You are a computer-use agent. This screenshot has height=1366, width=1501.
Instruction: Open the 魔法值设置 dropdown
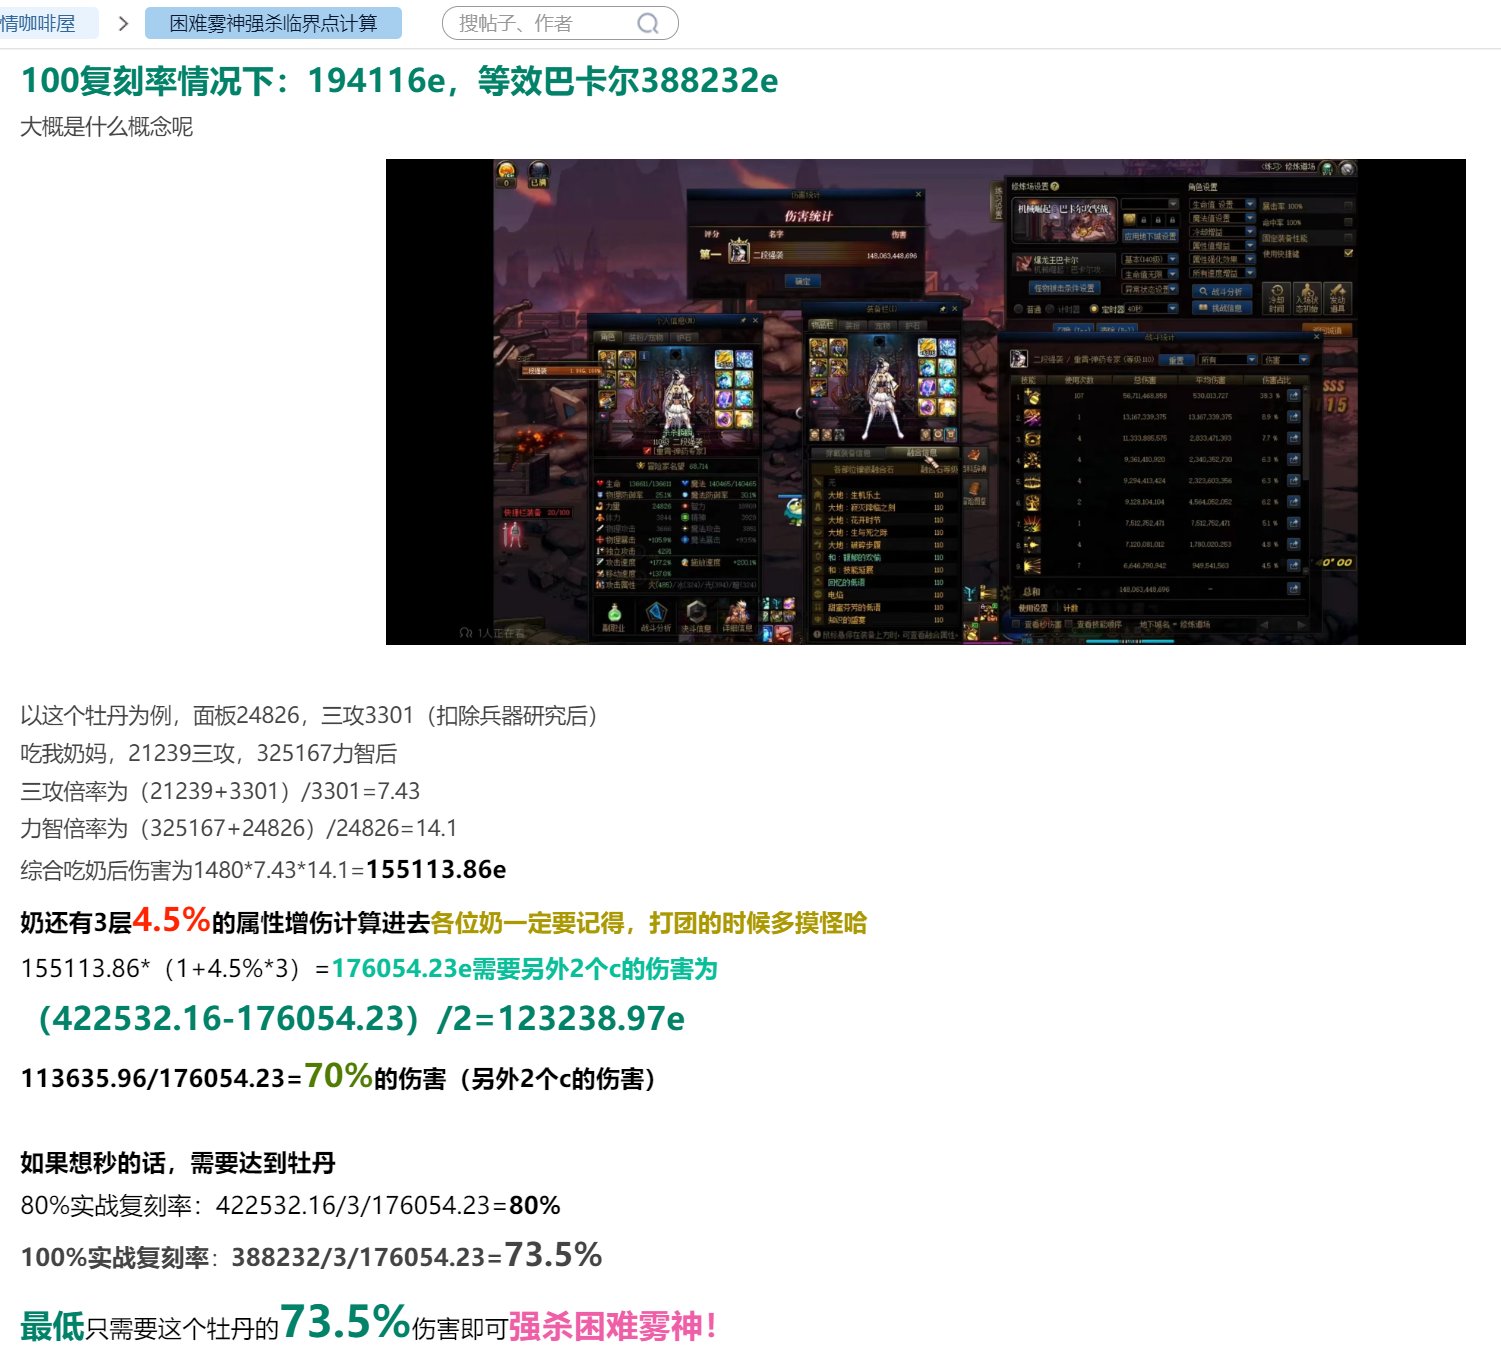1222,218
